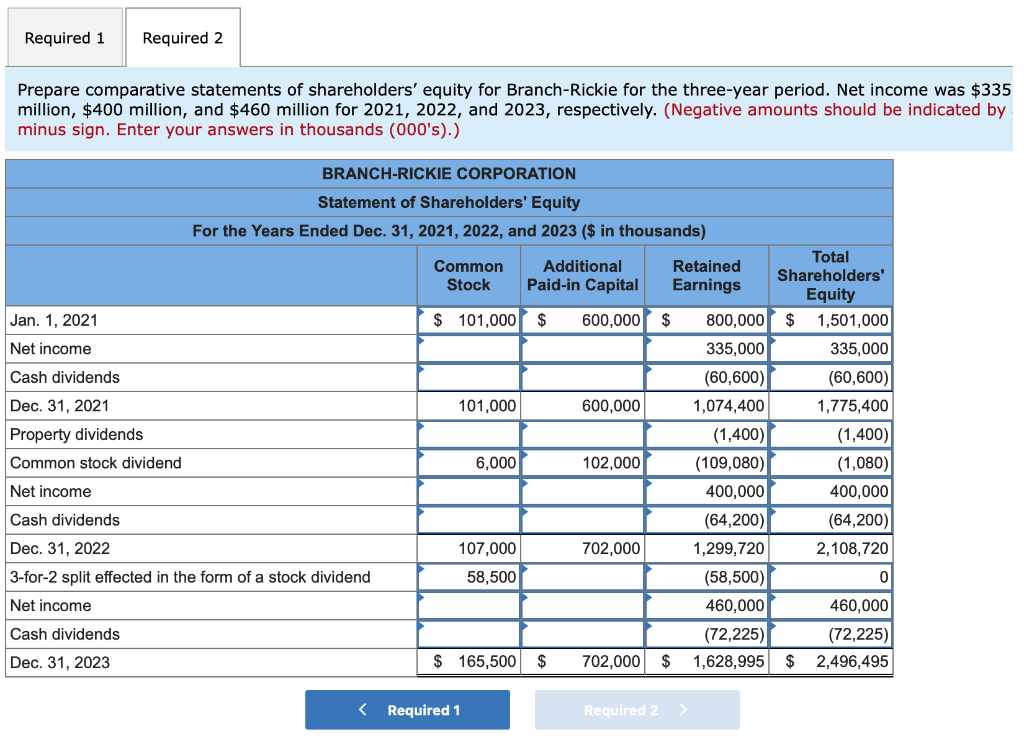The height and width of the screenshot is (742, 1024).
Task: Click the BRANCH-RICKIE CORPORATION header row
Action: coord(449,173)
